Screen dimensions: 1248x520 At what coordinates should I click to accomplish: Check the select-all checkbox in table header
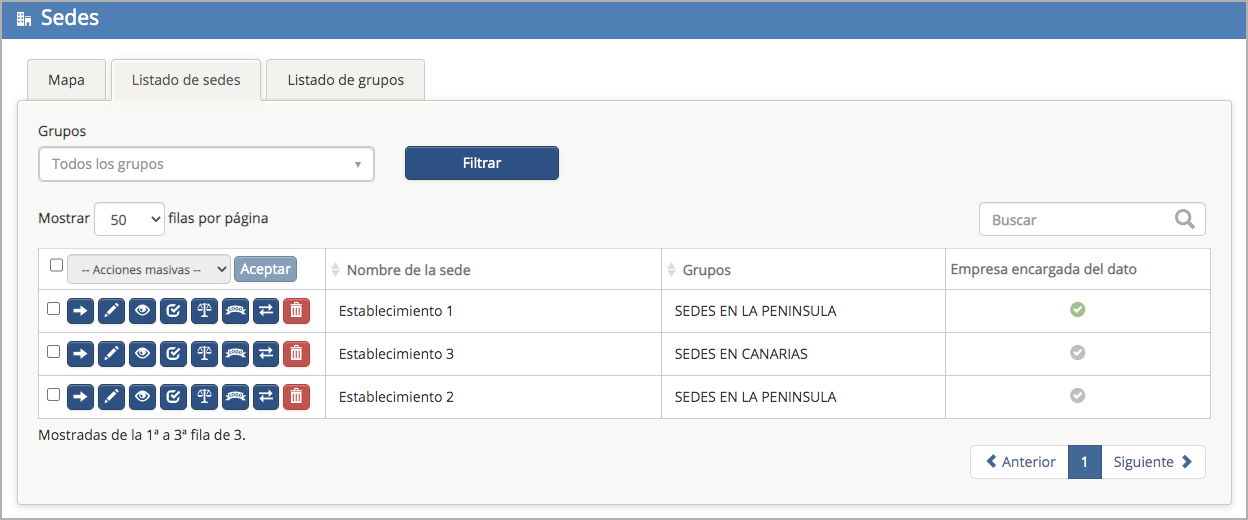56,265
